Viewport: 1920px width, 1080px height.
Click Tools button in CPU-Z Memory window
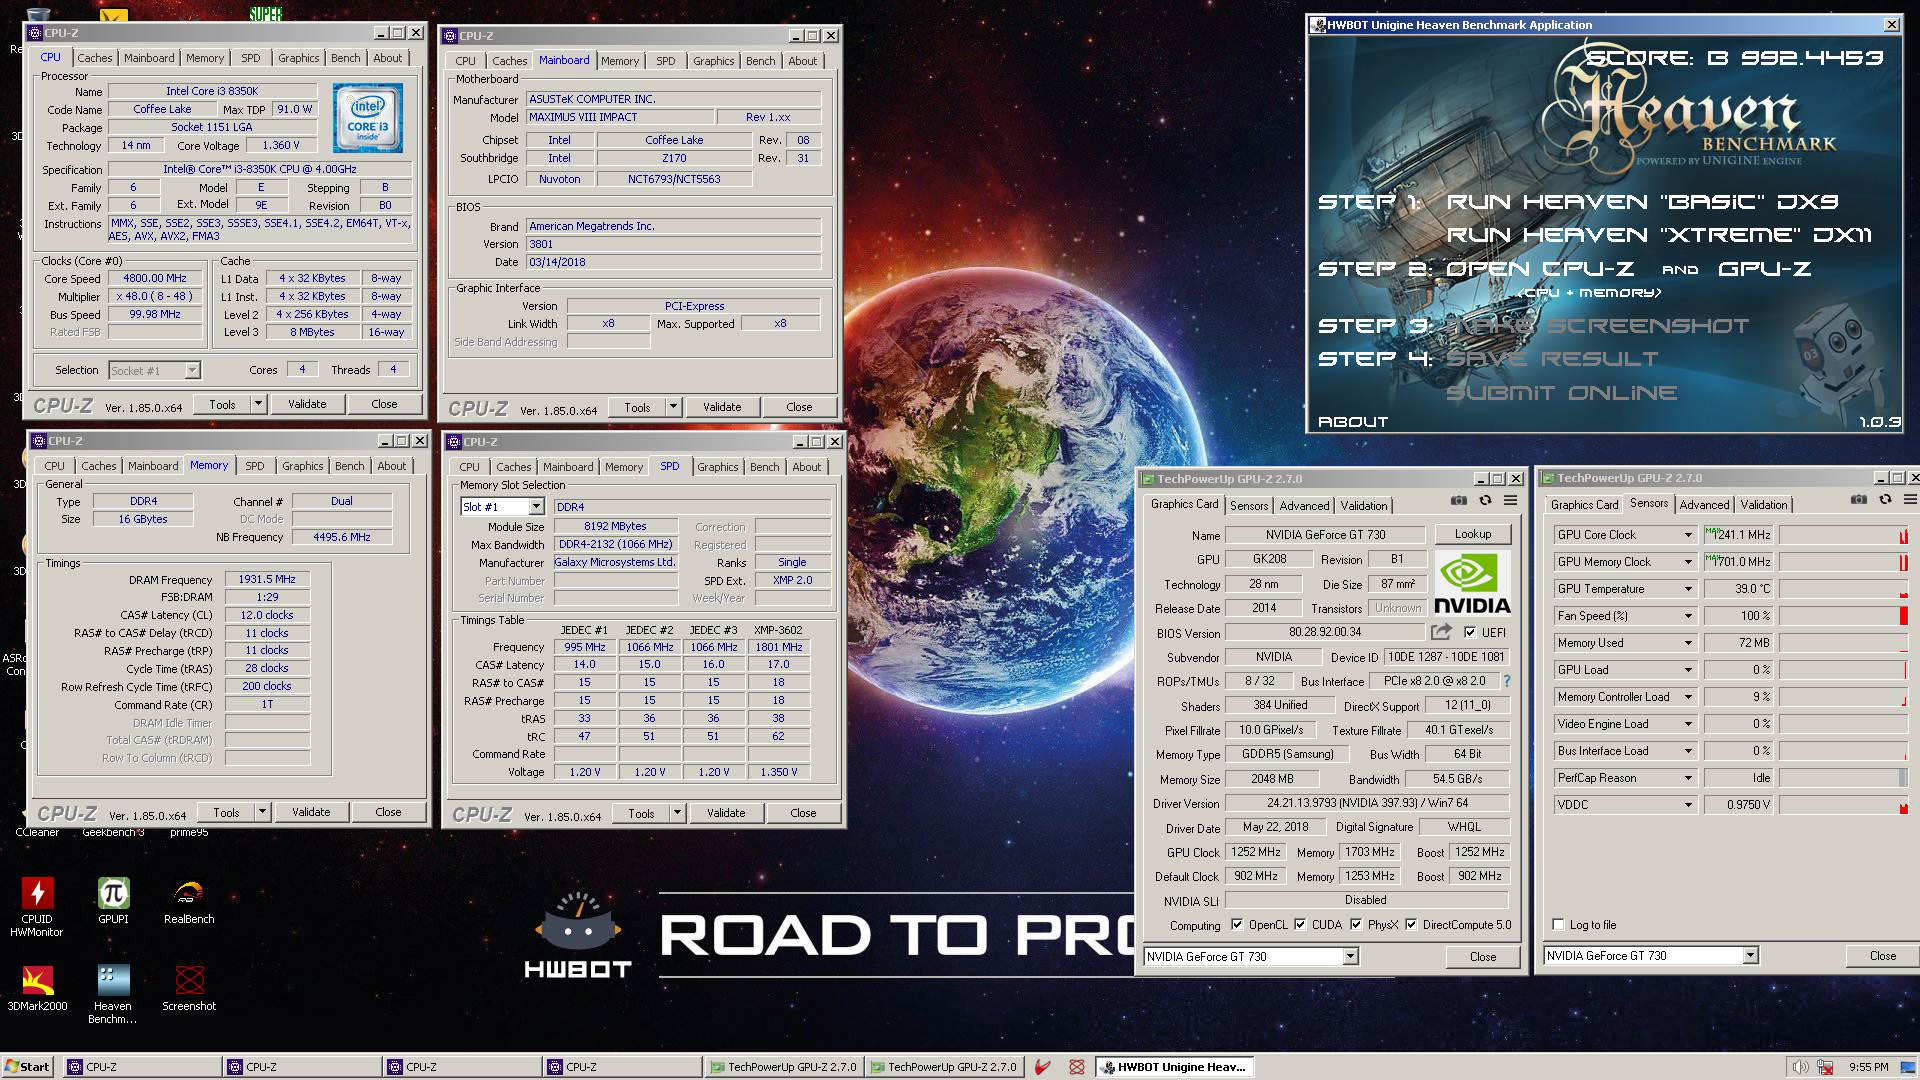tap(226, 812)
